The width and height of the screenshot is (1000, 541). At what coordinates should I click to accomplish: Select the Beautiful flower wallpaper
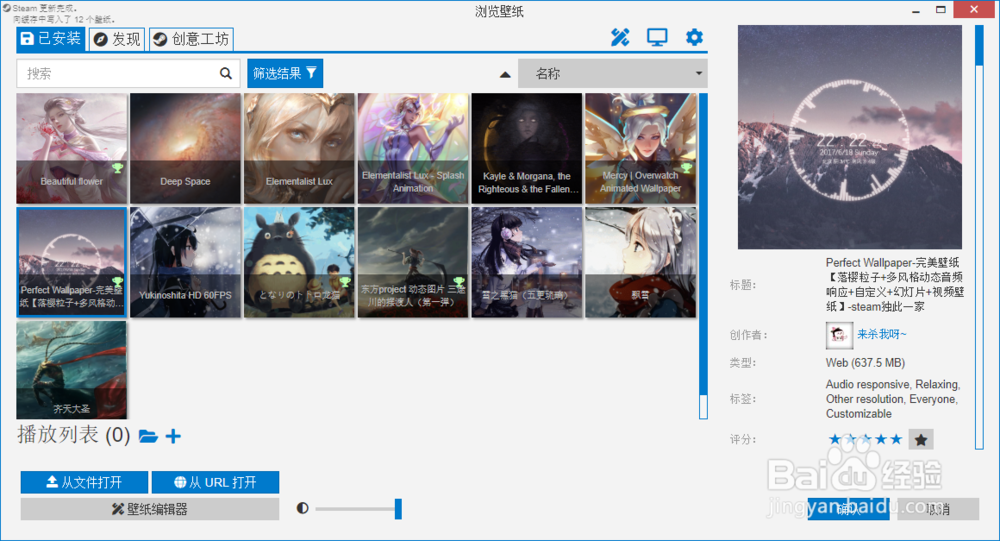[71, 148]
